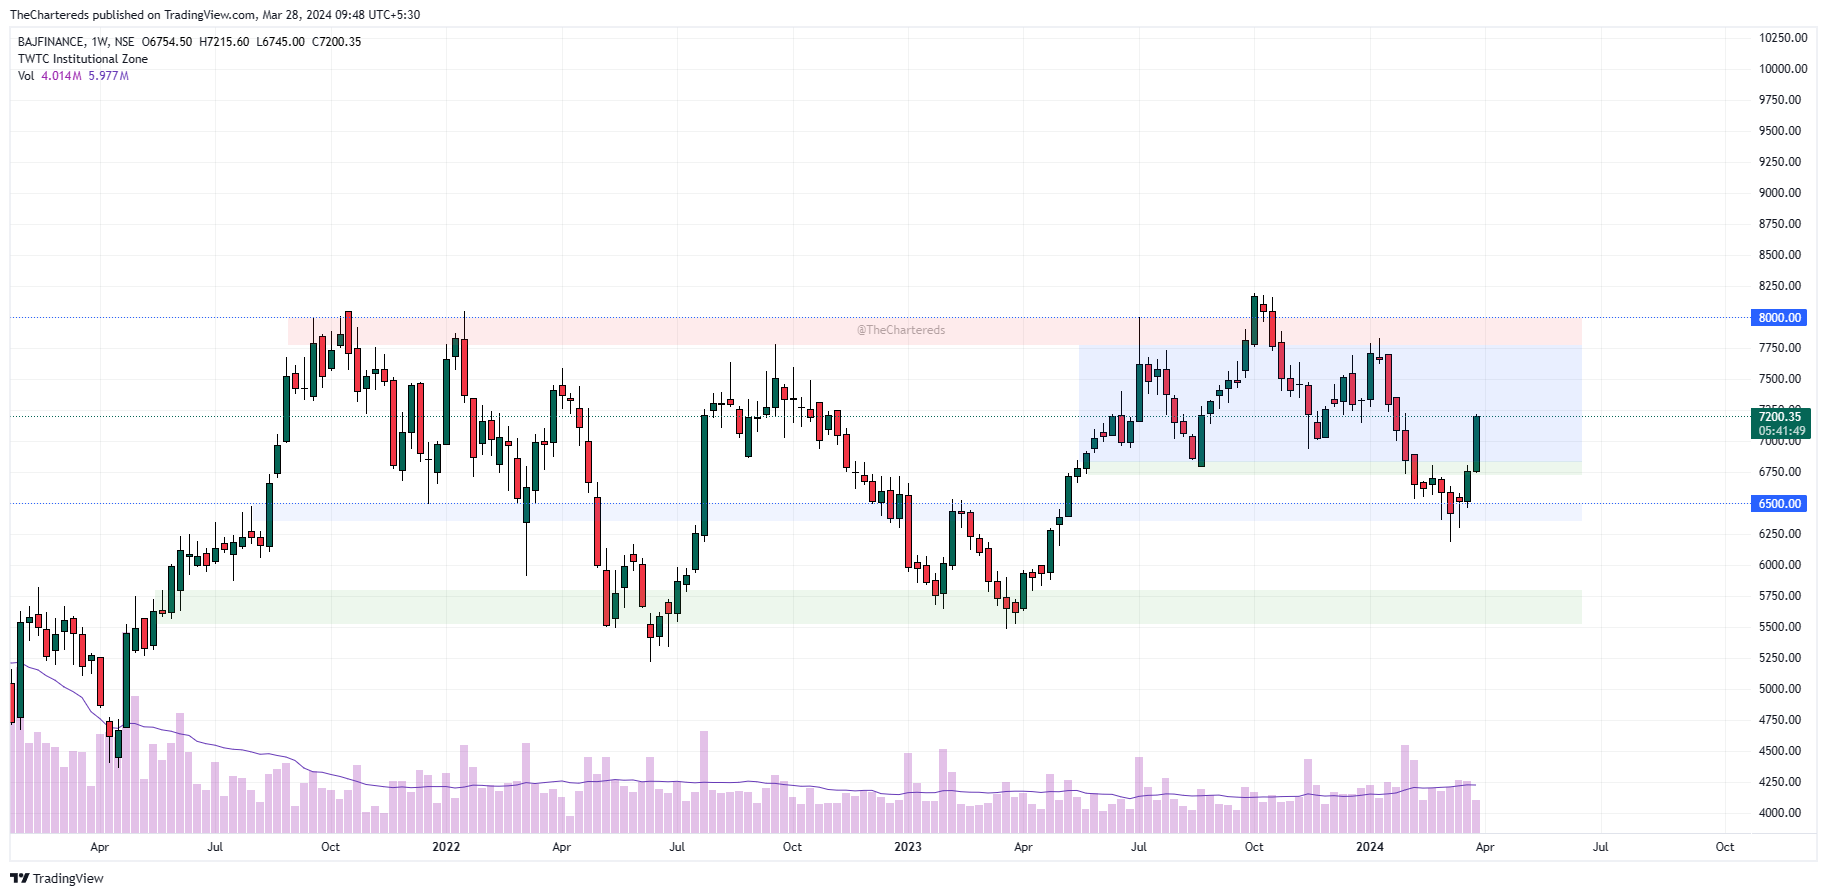
Task: Click the TradingView logo at bottom left
Action: (57, 878)
